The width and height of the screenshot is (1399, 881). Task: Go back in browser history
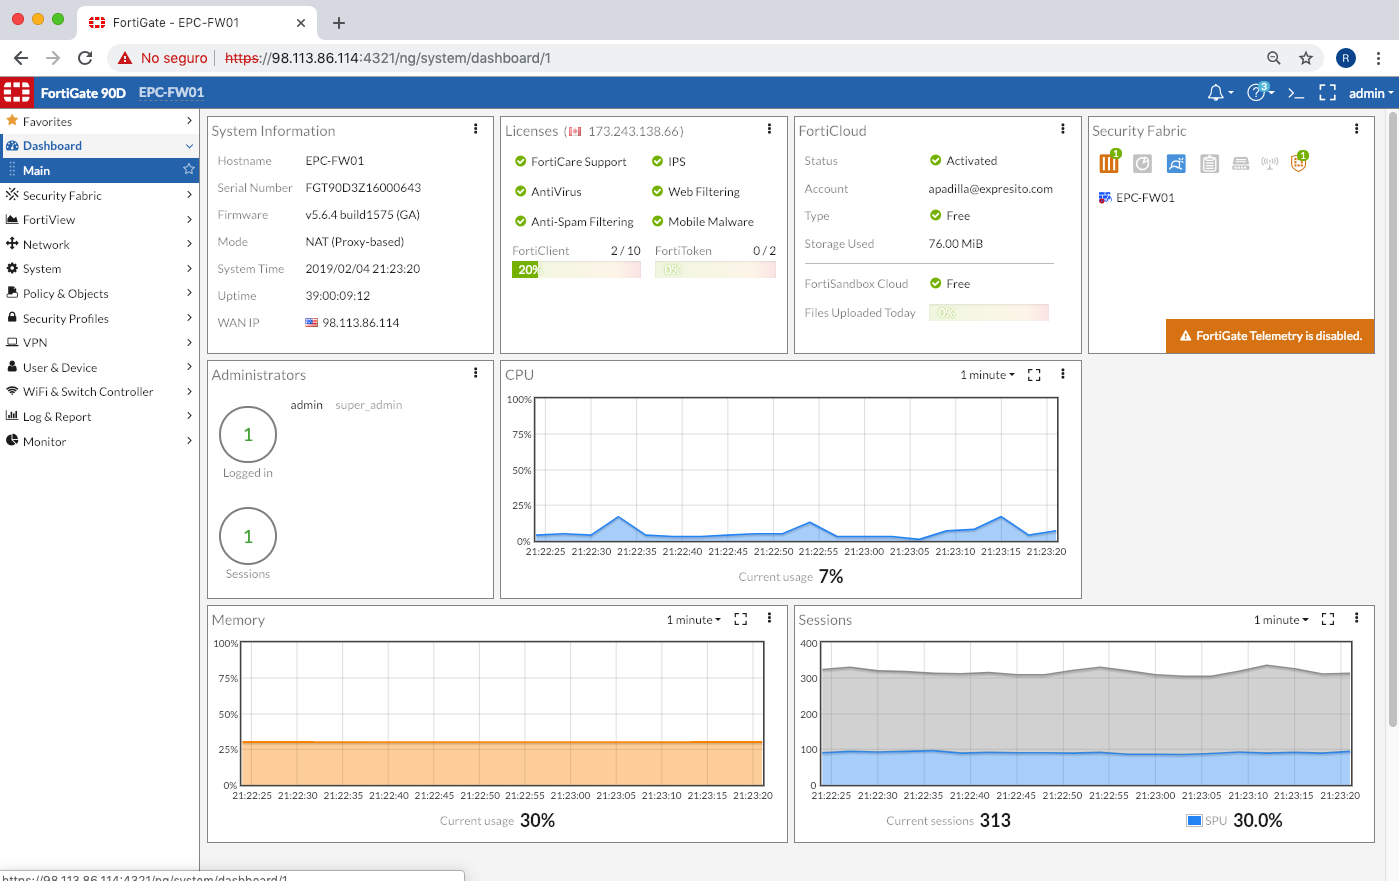(21, 58)
